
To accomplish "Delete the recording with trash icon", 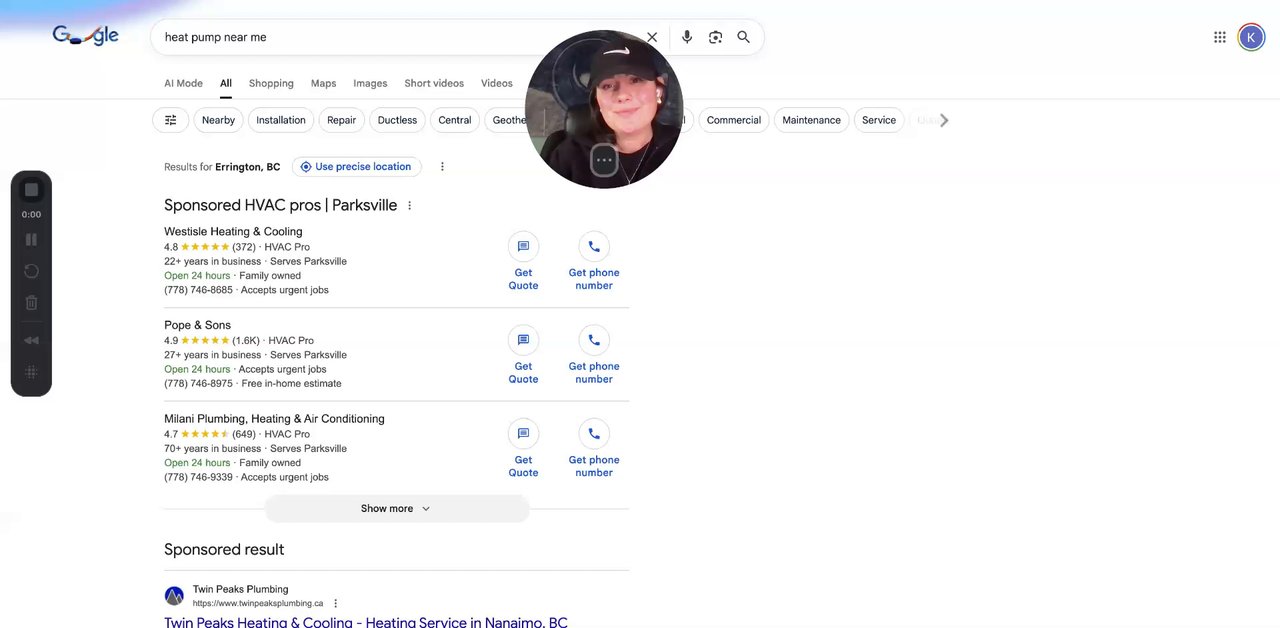I will point(31,303).
